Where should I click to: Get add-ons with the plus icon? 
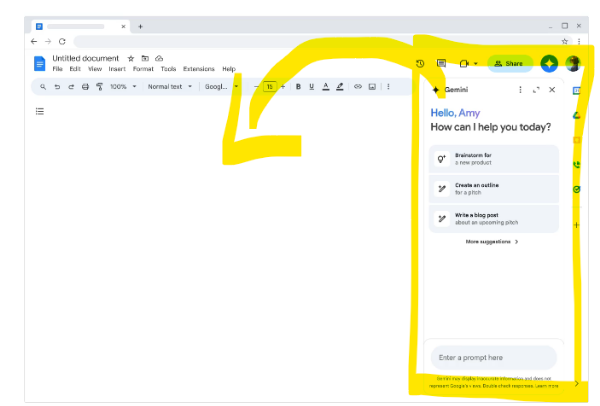coord(577,225)
